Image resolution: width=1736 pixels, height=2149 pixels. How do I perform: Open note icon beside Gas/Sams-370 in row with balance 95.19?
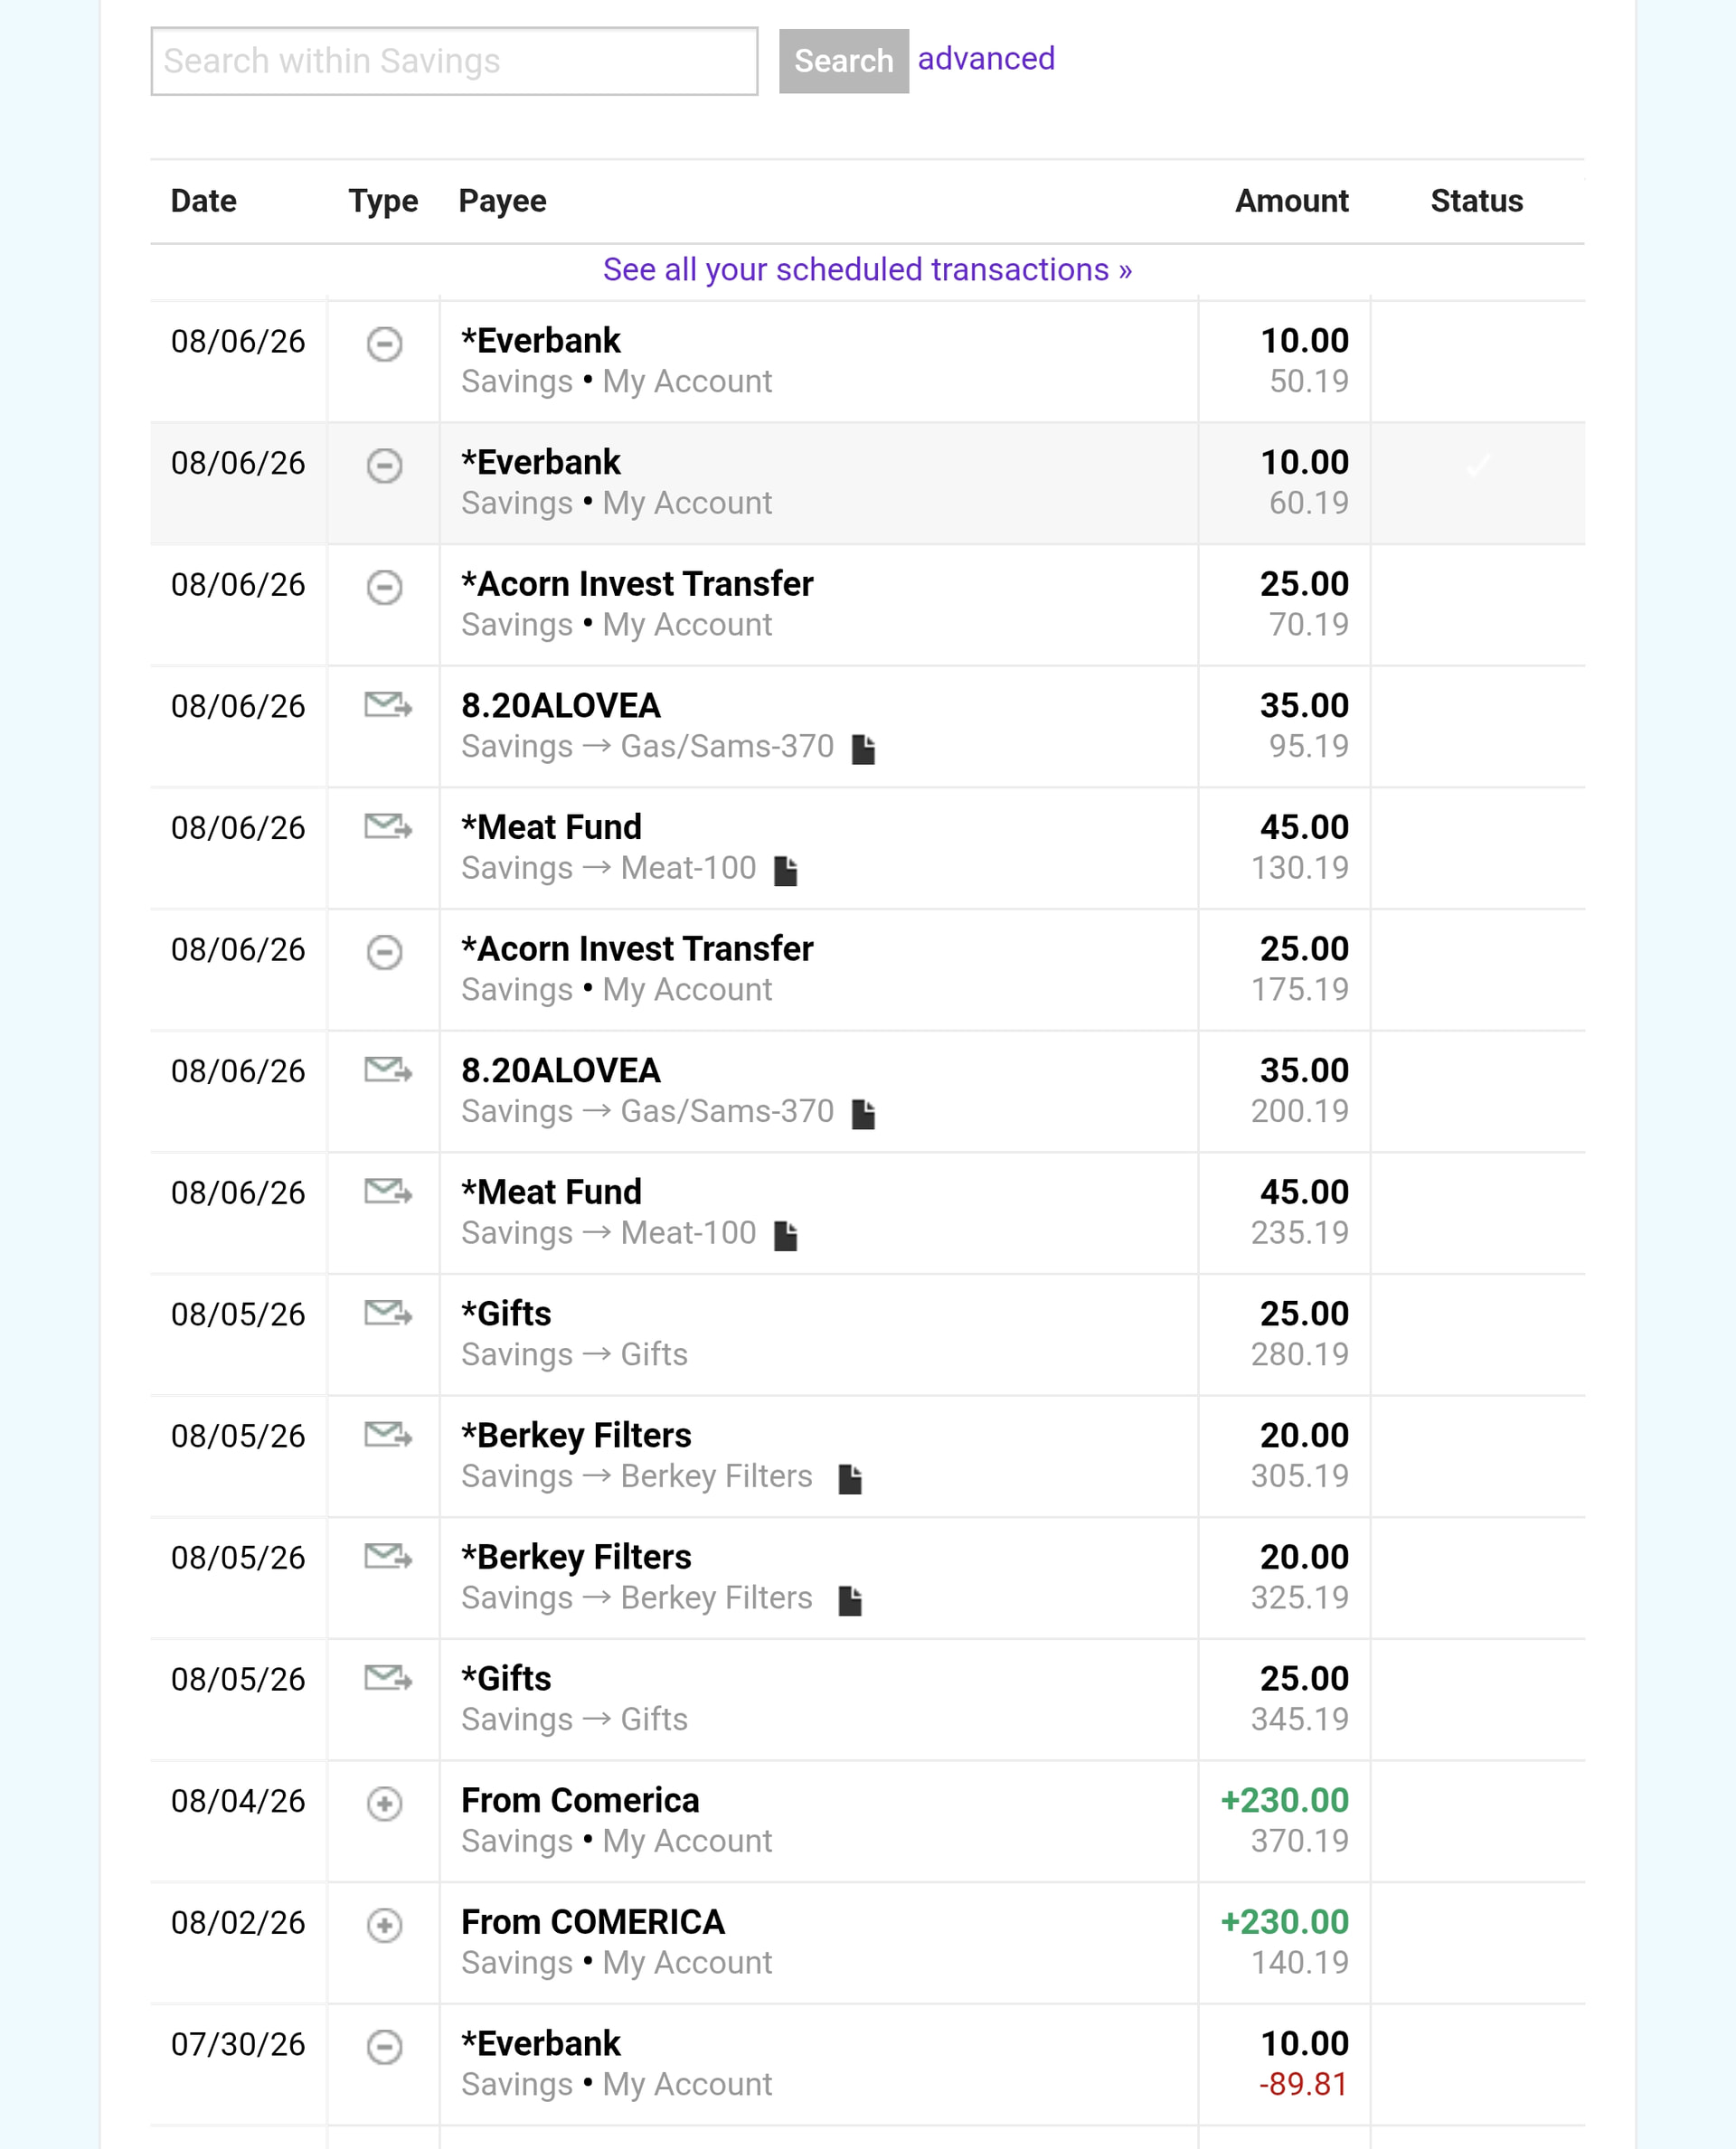tap(863, 749)
